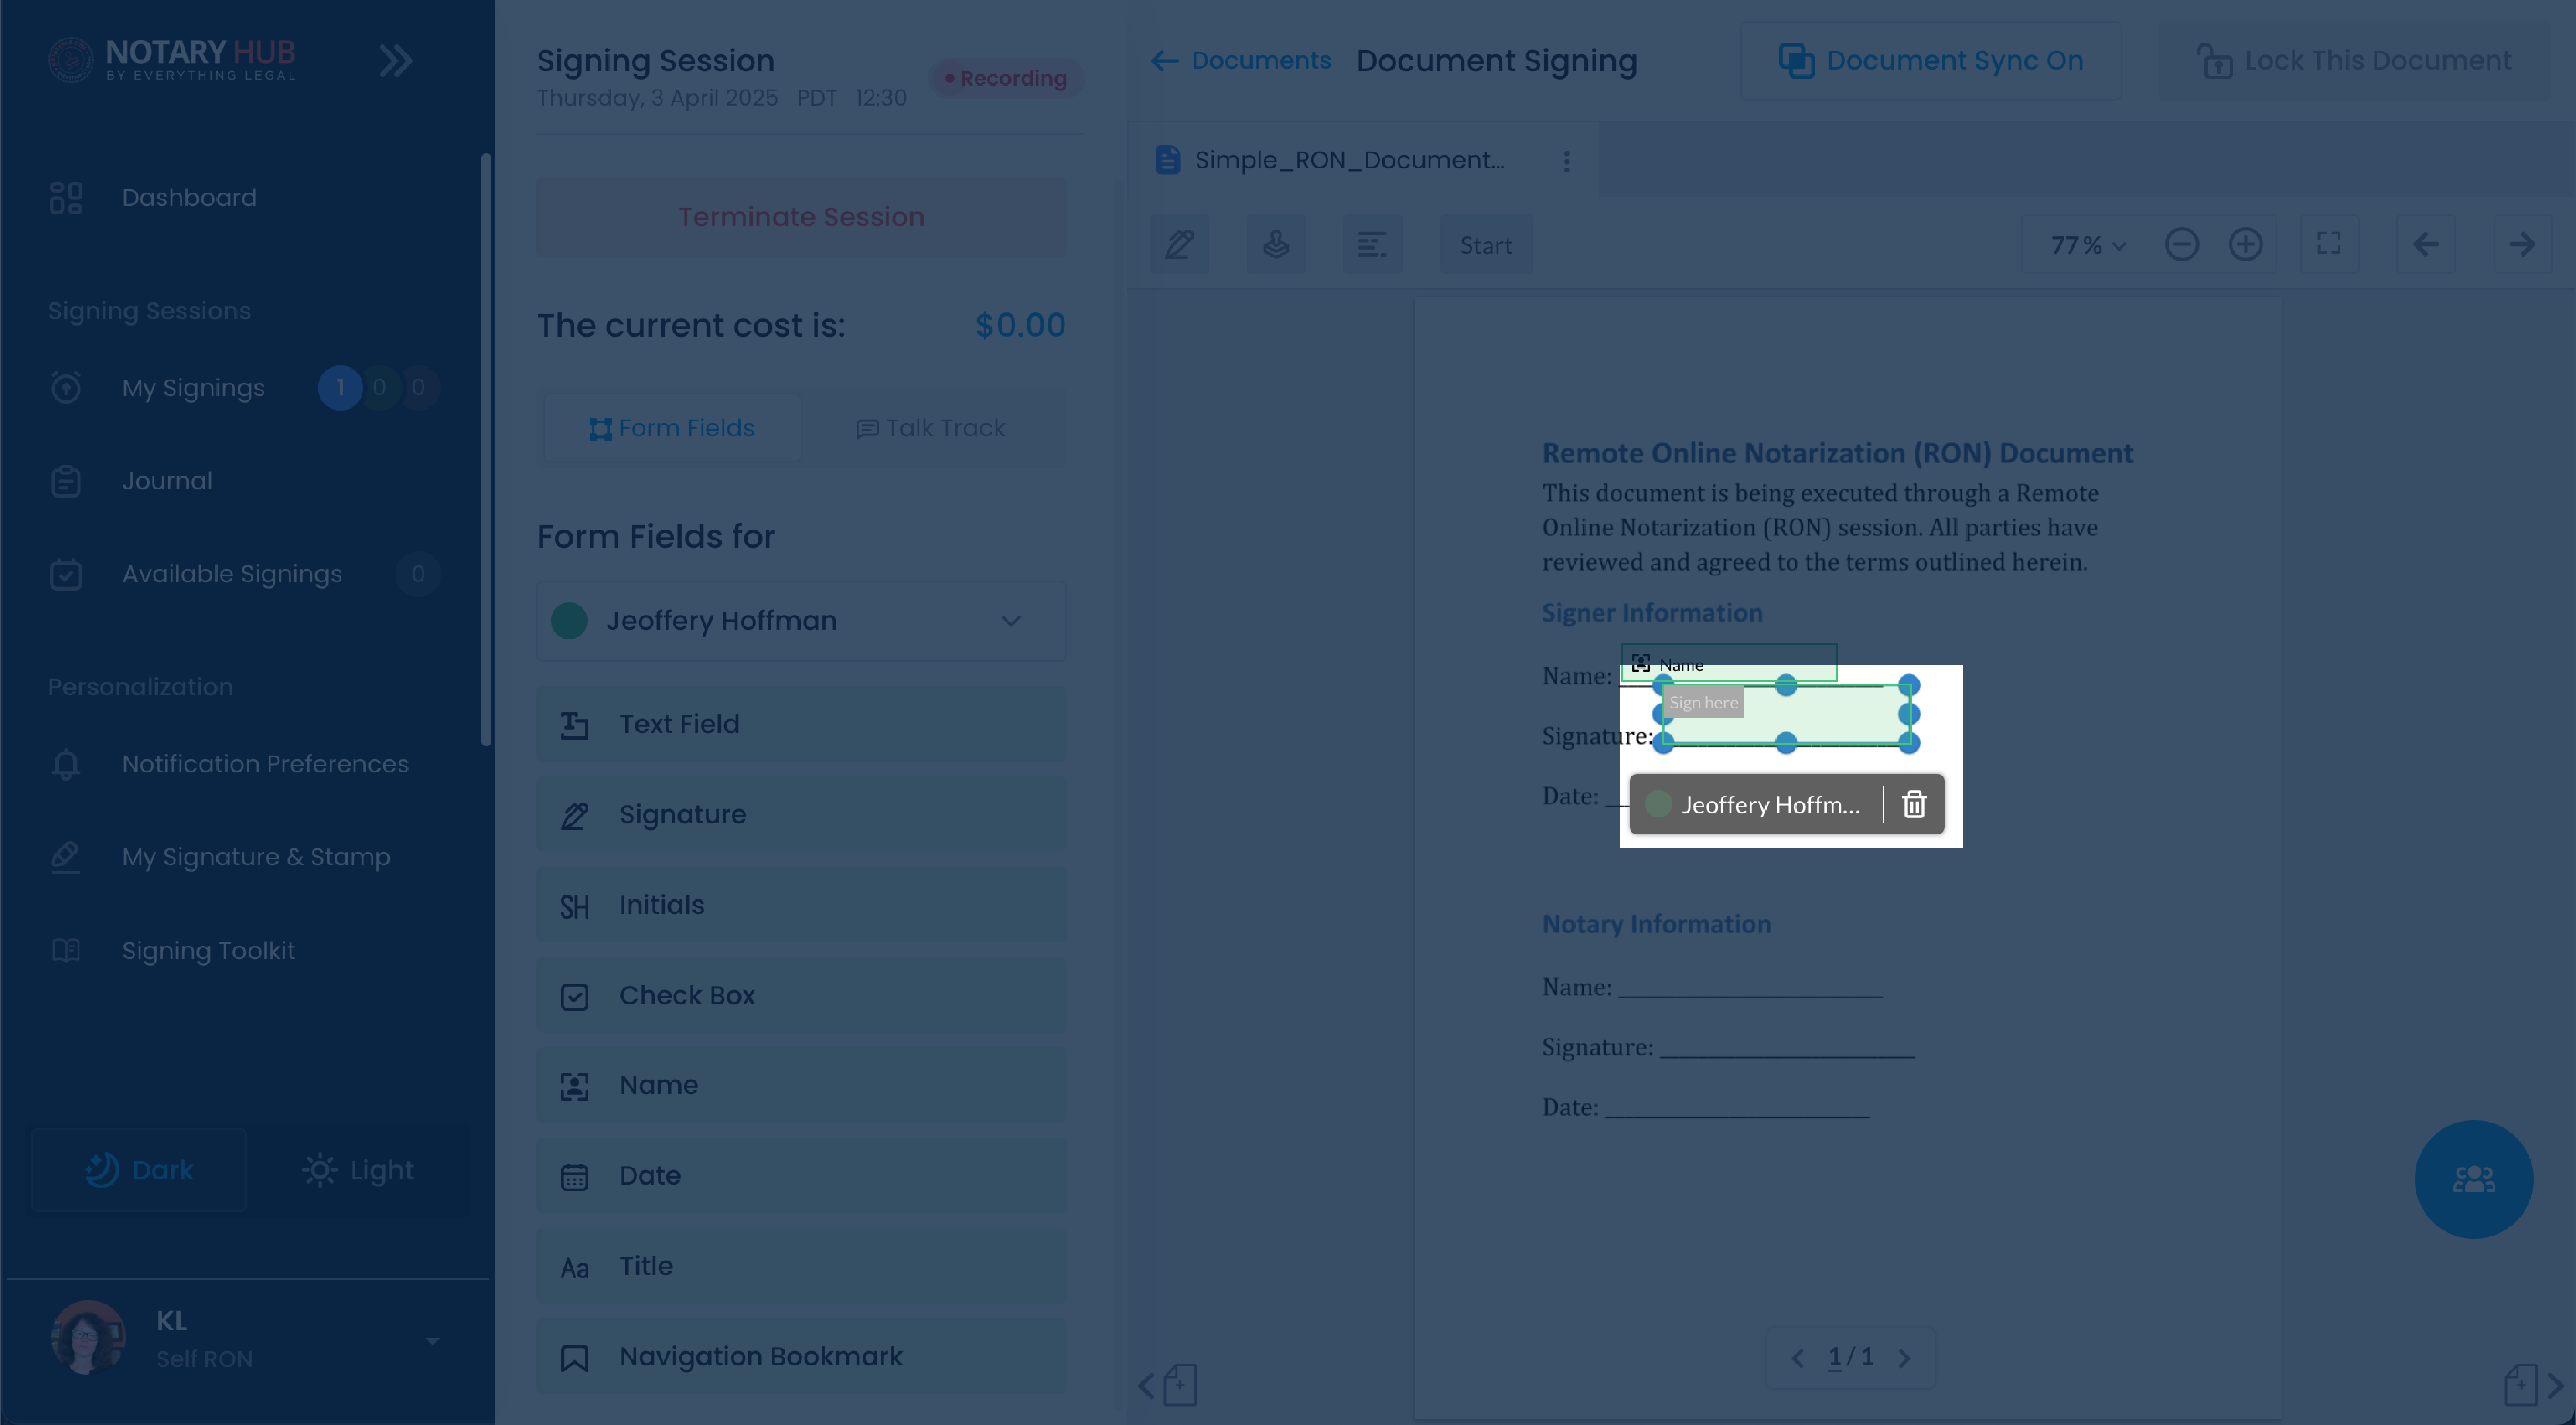This screenshot has height=1425, width=2576.
Task: Toggle Document Sync On button
Action: pyautogui.click(x=1931, y=61)
